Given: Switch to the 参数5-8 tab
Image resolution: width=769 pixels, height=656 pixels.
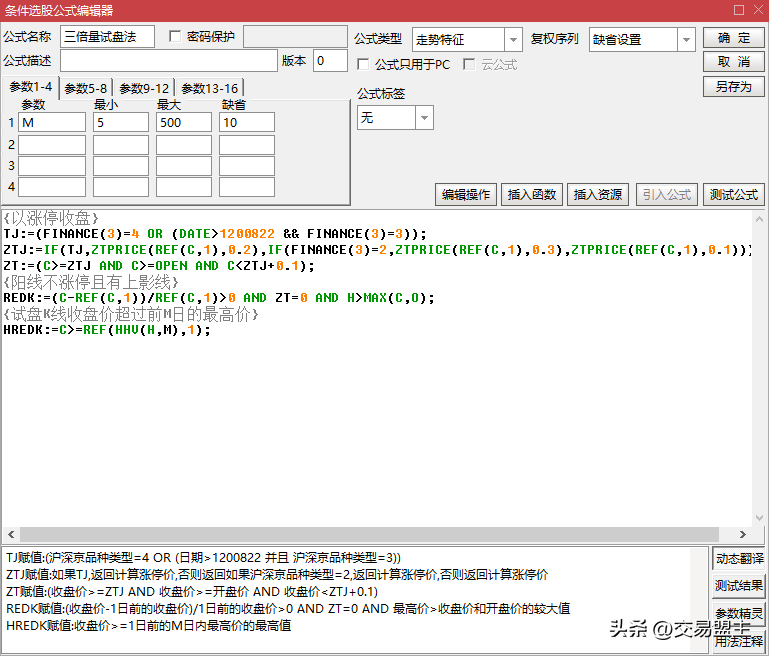Looking at the screenshot, I should point(86,89).
